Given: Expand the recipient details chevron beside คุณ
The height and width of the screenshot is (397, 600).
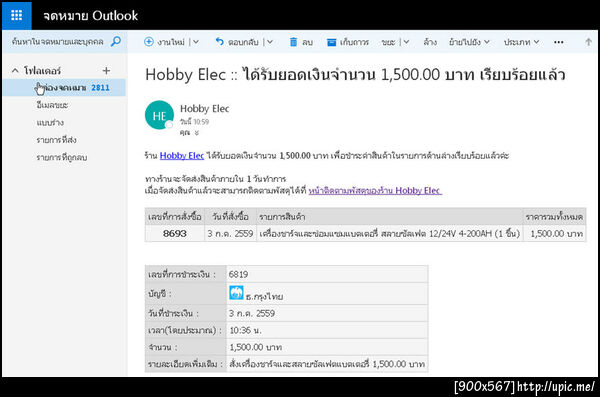Looking at the screenshot, I should (x=197, y=133).
